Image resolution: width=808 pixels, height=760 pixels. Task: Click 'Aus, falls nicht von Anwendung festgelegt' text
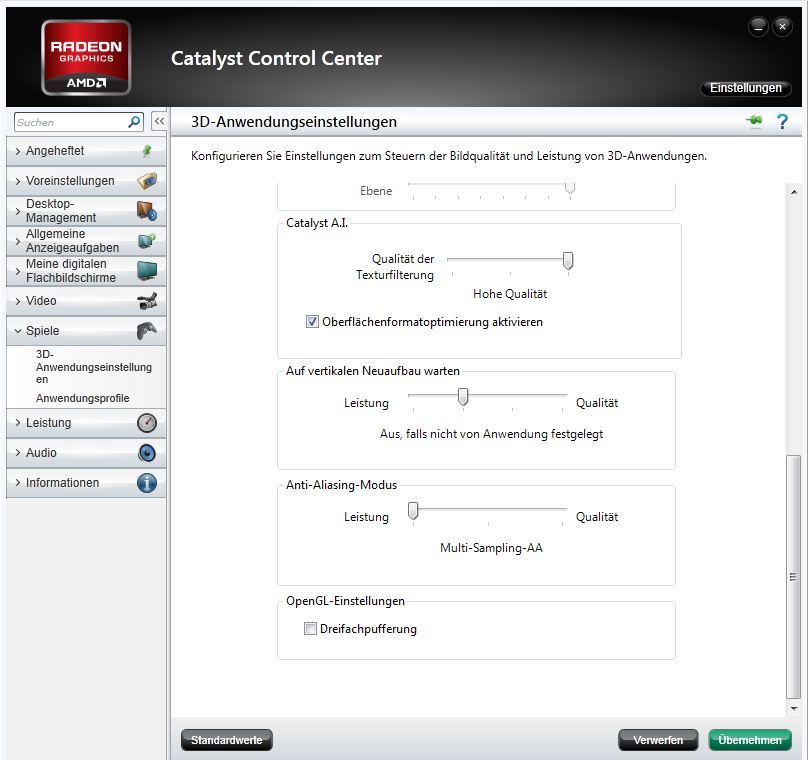click(x=491, y=434)
